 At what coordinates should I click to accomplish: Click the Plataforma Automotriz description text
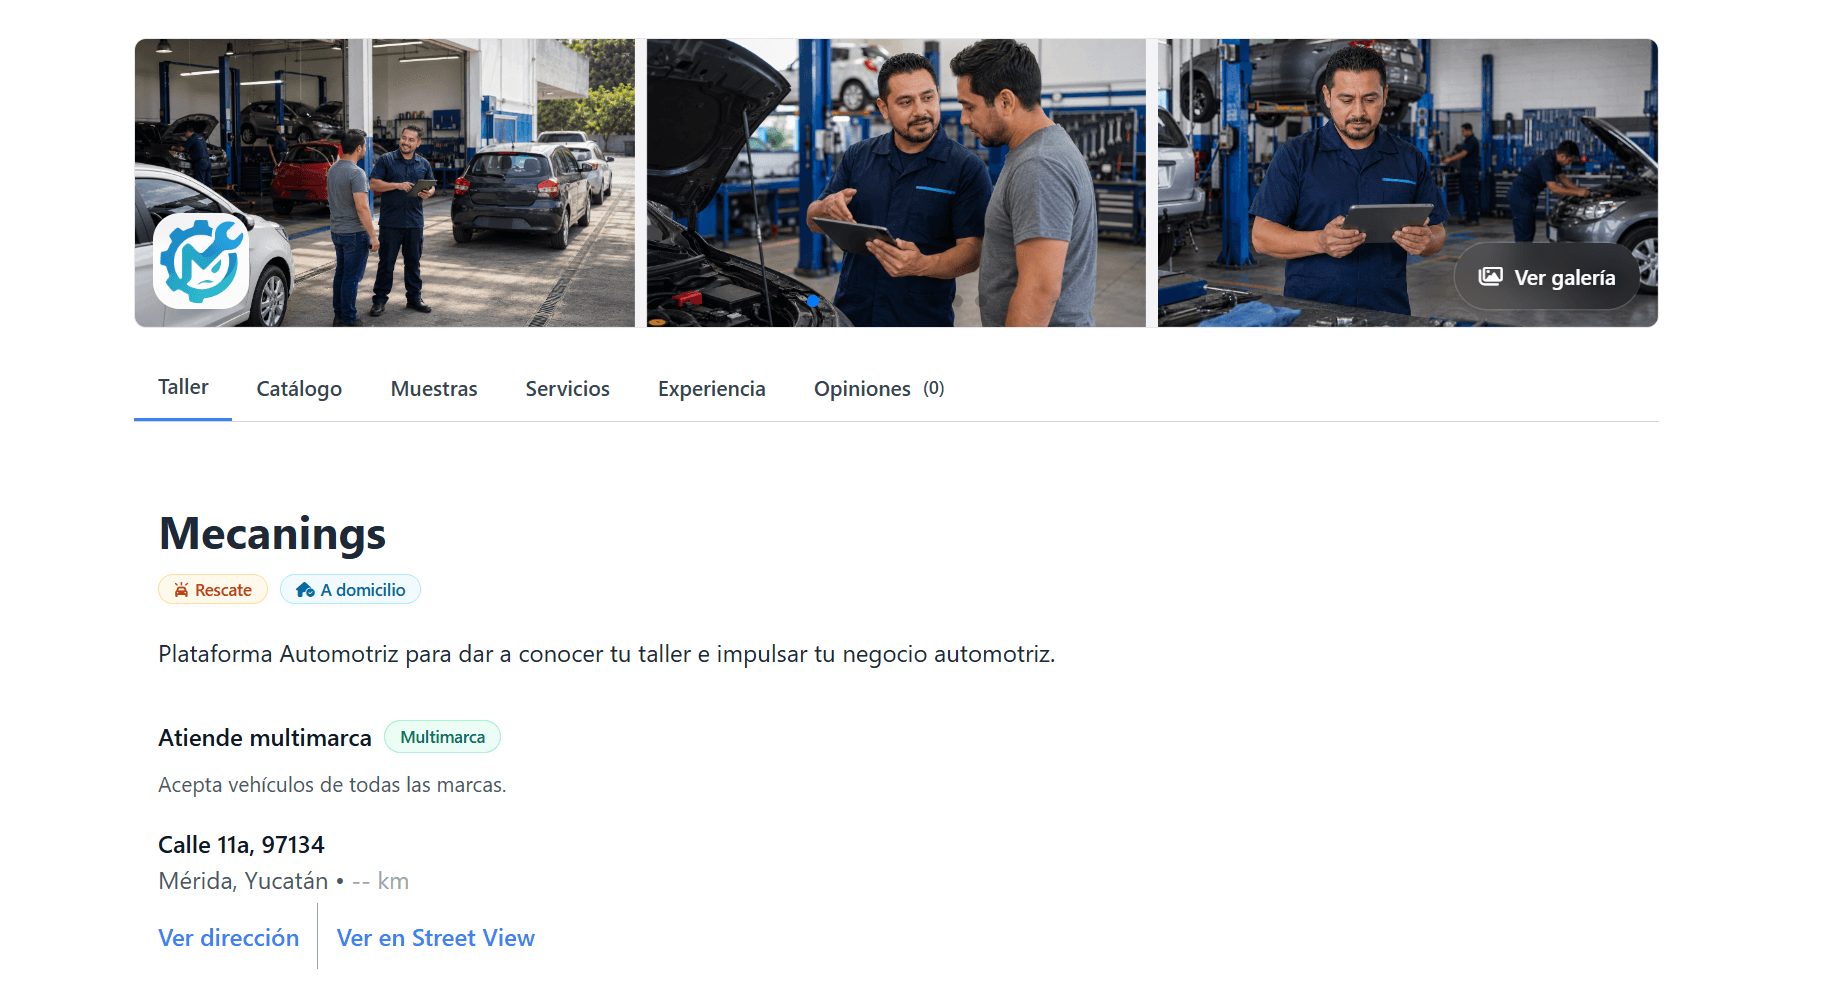click(x=606, y=654)
